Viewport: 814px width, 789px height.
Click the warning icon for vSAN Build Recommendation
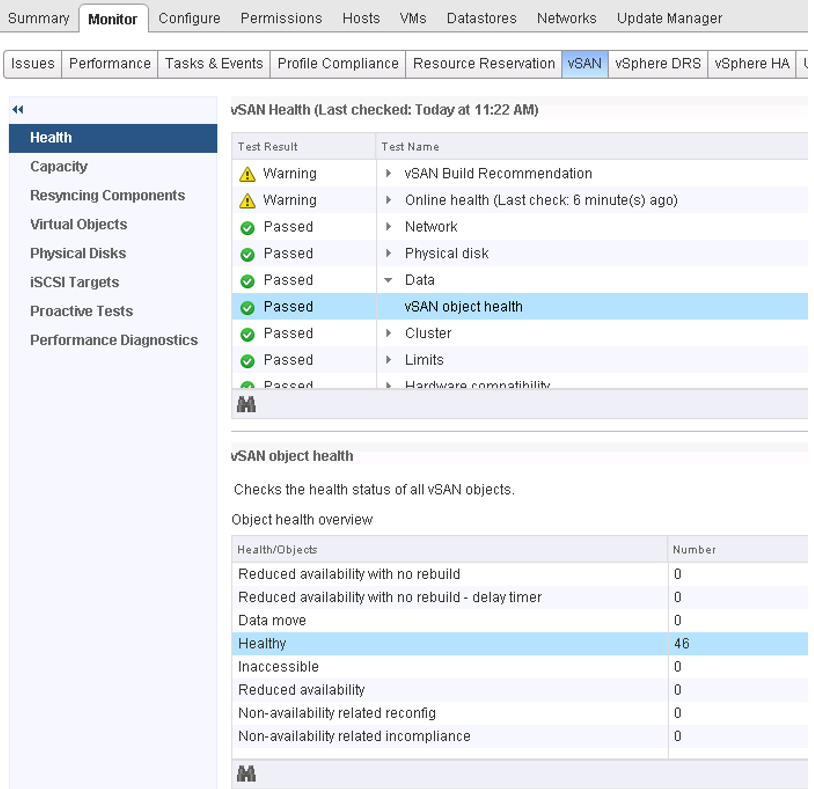[247, 174]
